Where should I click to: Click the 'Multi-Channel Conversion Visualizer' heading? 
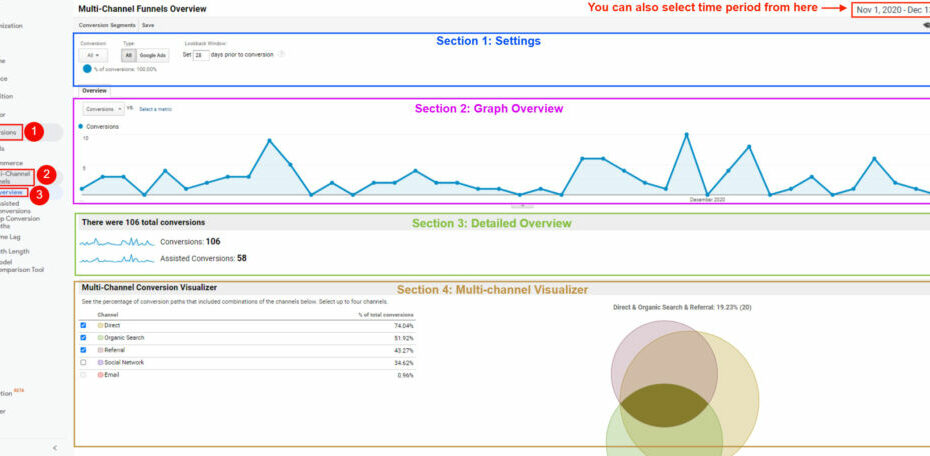(x=149, y=288)
